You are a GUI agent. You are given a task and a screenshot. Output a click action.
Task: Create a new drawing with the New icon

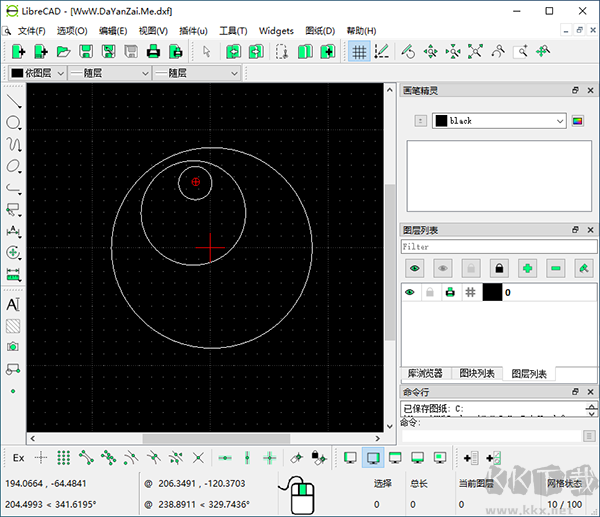tap(18, 52)
